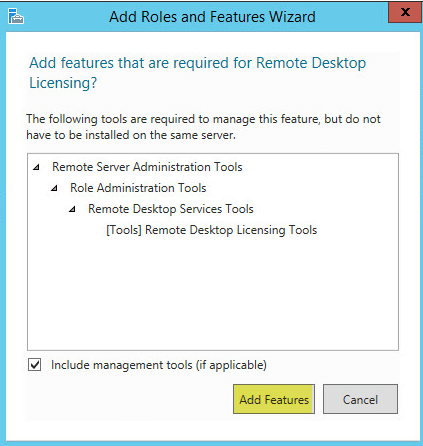Collapse the Role Administration Tools triangle
Screen dimensions: 423x446
click(54, 188)
